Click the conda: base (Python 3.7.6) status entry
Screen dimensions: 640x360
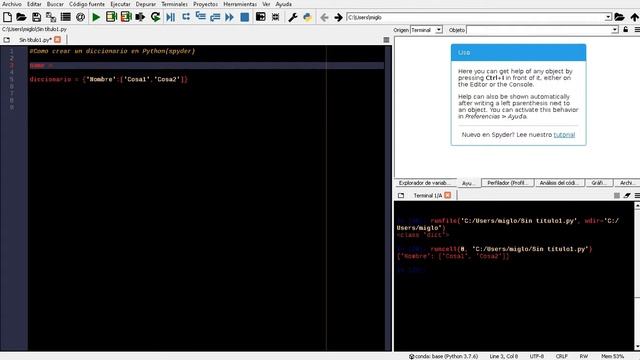[443, 356]
